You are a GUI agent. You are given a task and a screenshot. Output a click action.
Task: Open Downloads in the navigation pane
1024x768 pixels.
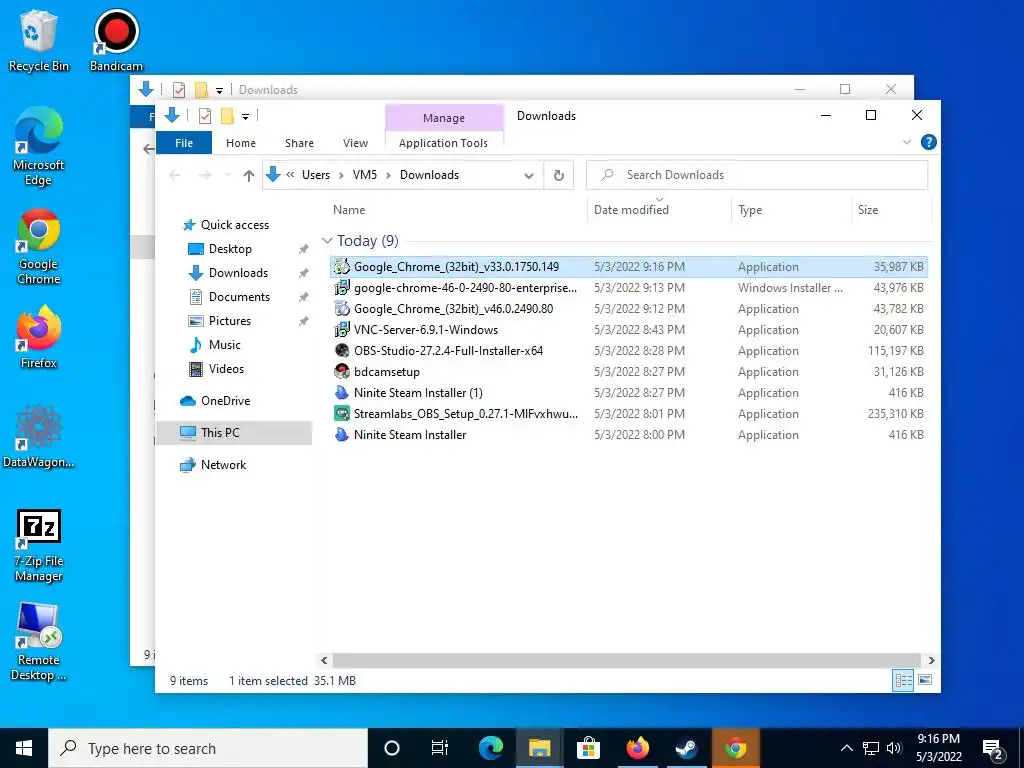(x=229, y=273)
